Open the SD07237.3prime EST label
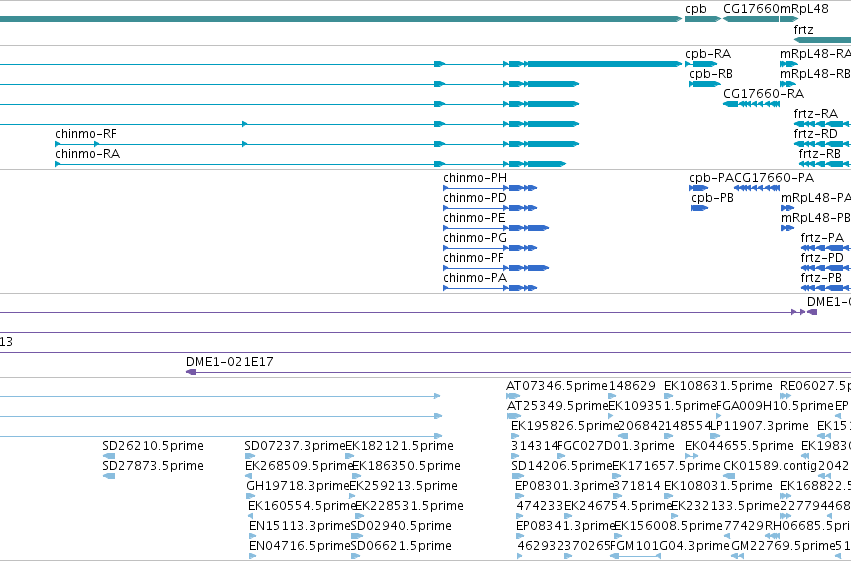Screen dimensions: 851x561 pos(295,446)
